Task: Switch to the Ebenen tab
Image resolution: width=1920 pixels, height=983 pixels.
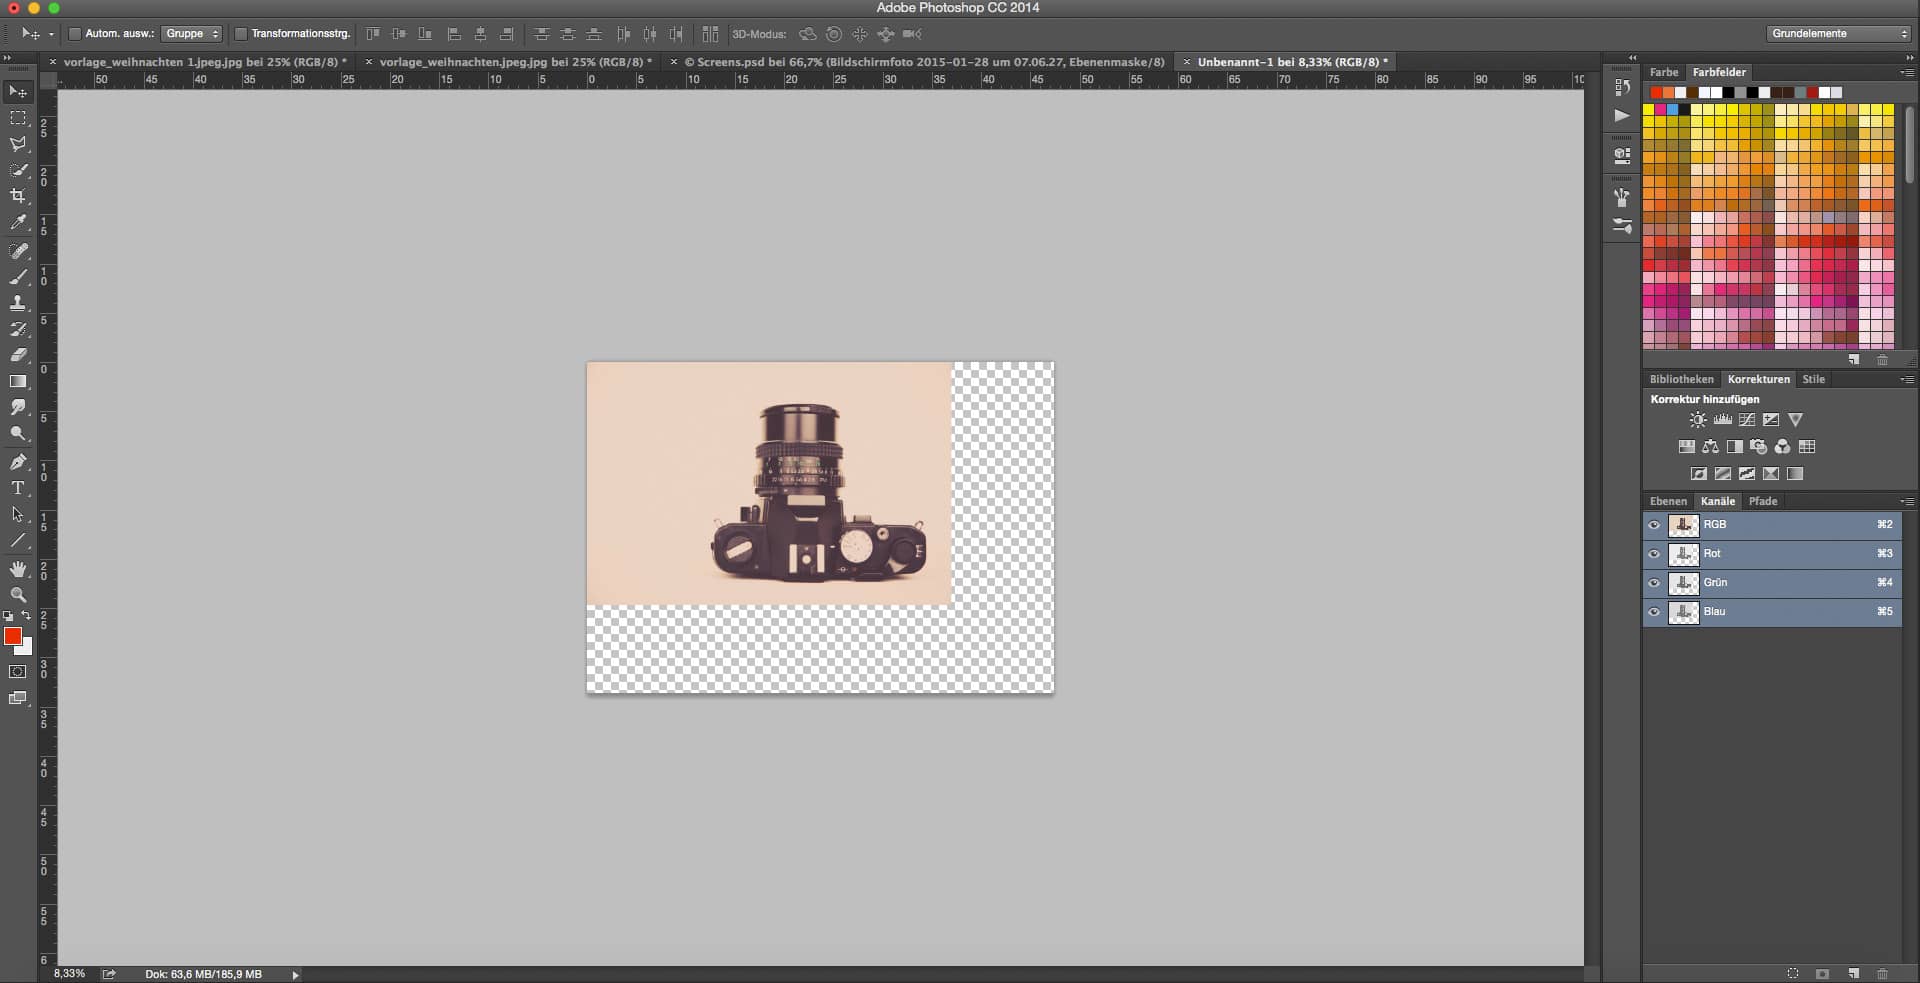Action: [x=1668, y=501]
